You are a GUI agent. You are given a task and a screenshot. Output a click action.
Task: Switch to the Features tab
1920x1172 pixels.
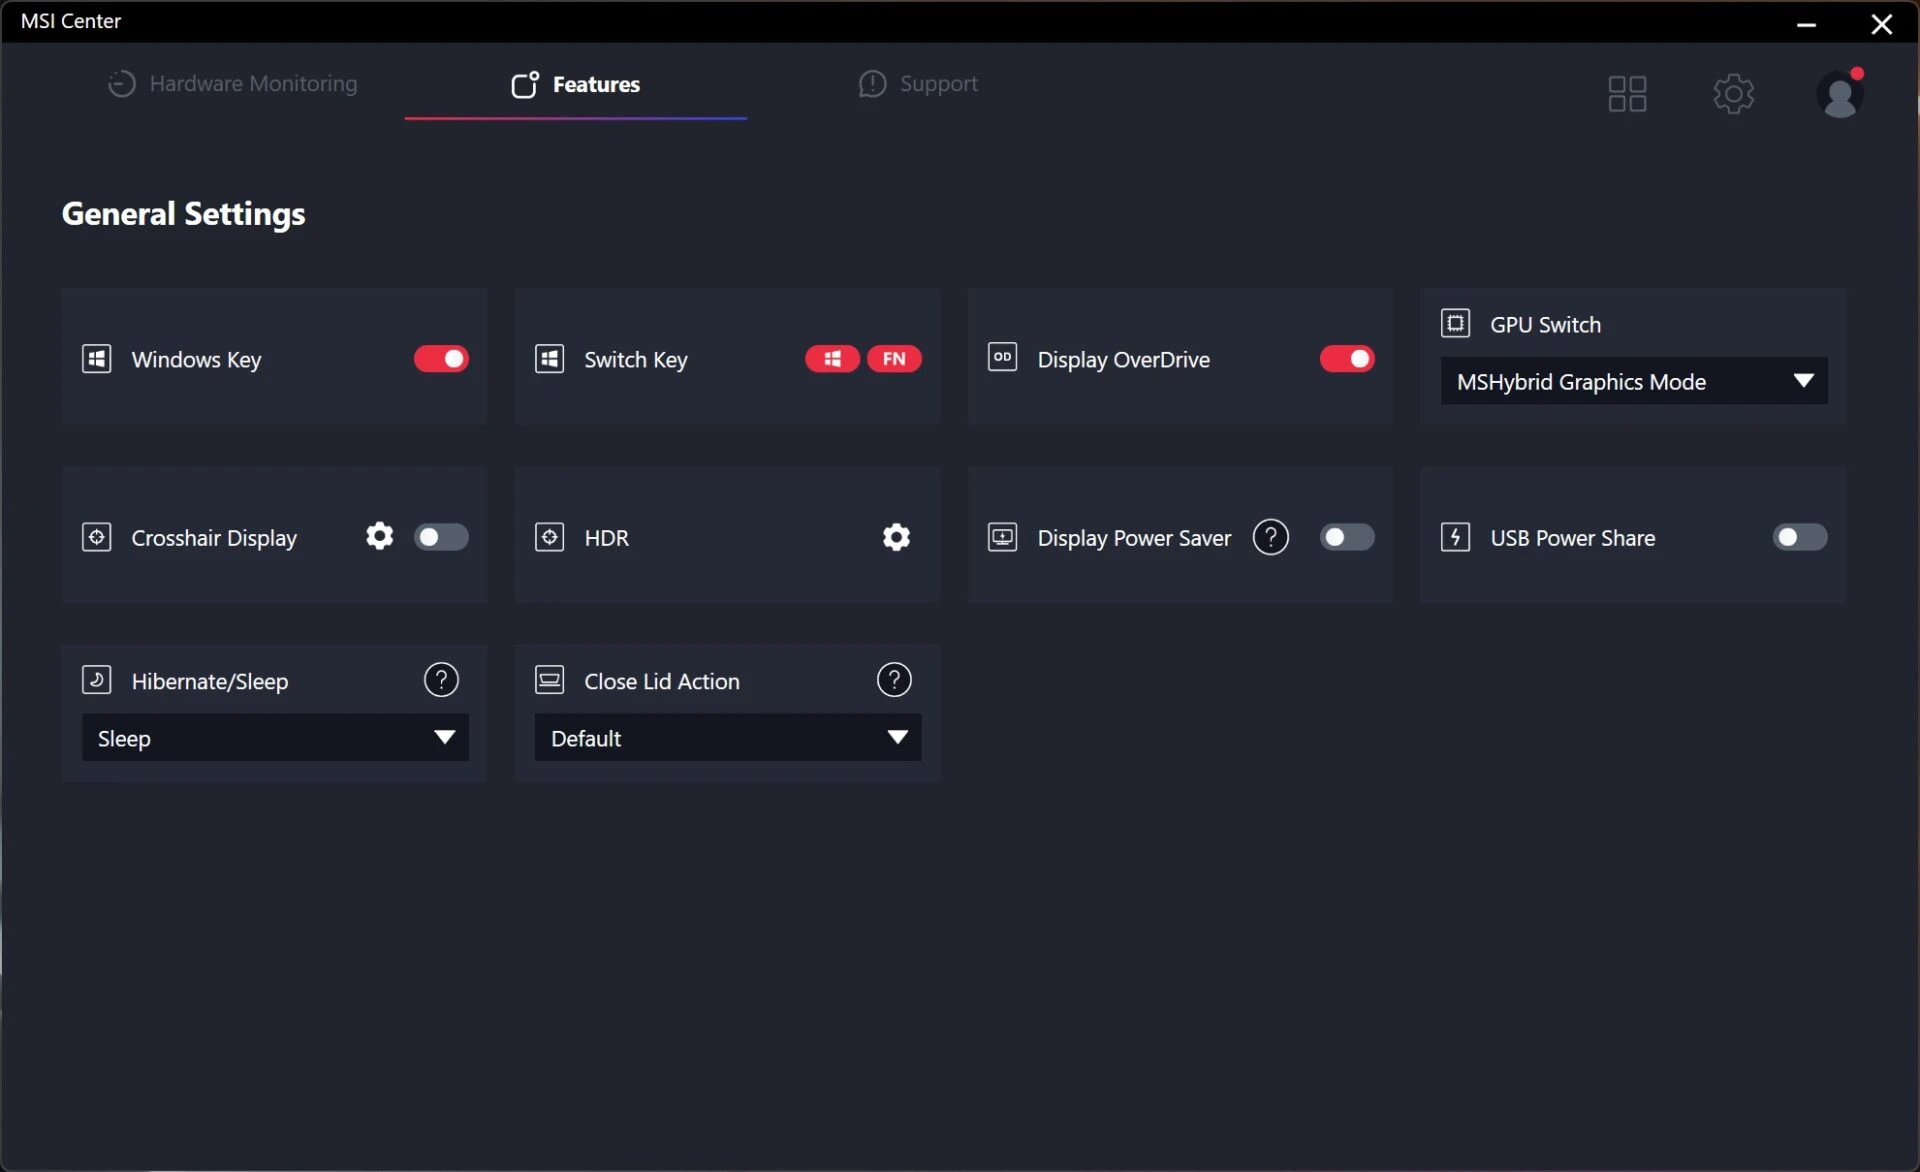pos(576,84)
